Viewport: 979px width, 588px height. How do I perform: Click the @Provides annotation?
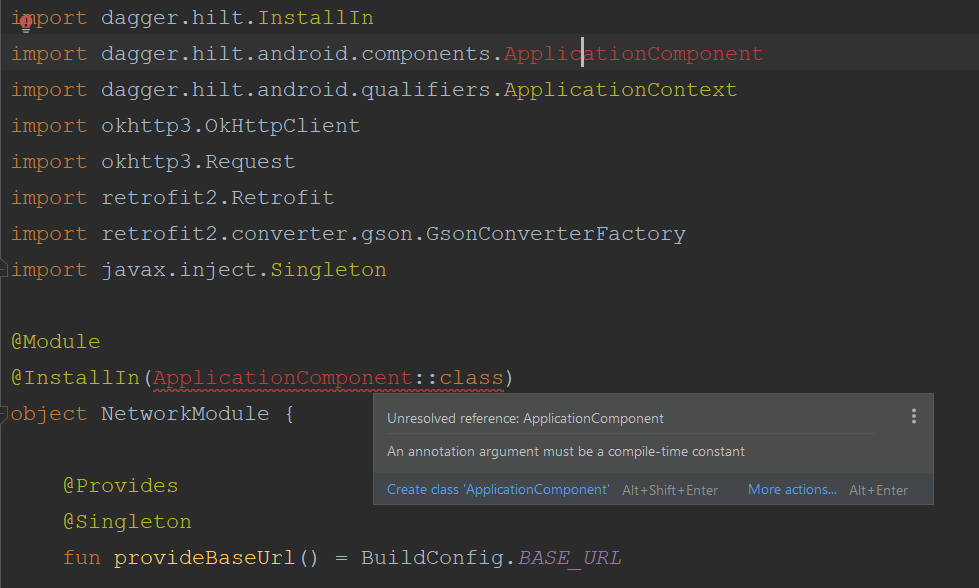120,485
